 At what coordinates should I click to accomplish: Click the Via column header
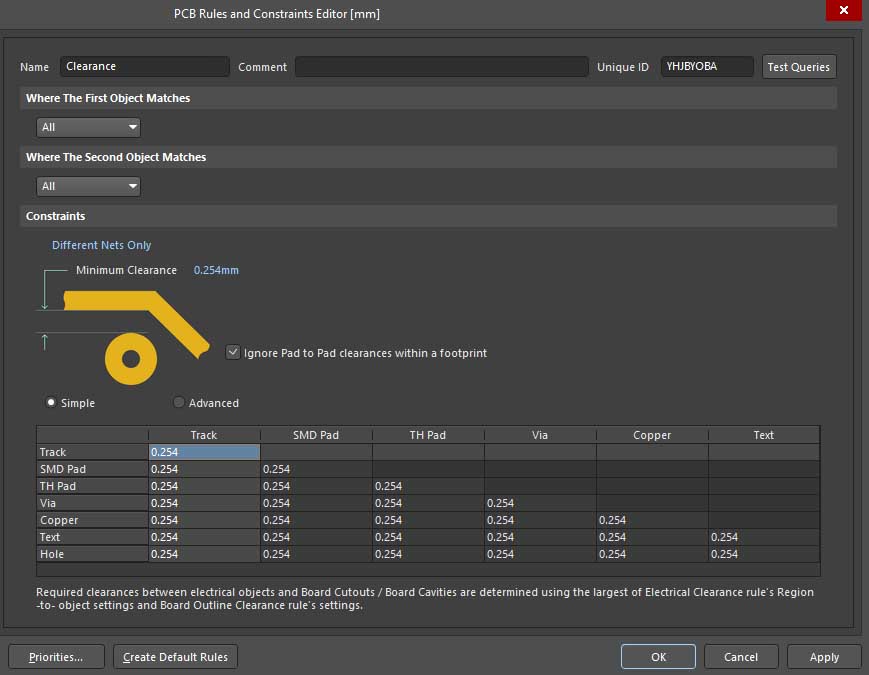(540, 435)
